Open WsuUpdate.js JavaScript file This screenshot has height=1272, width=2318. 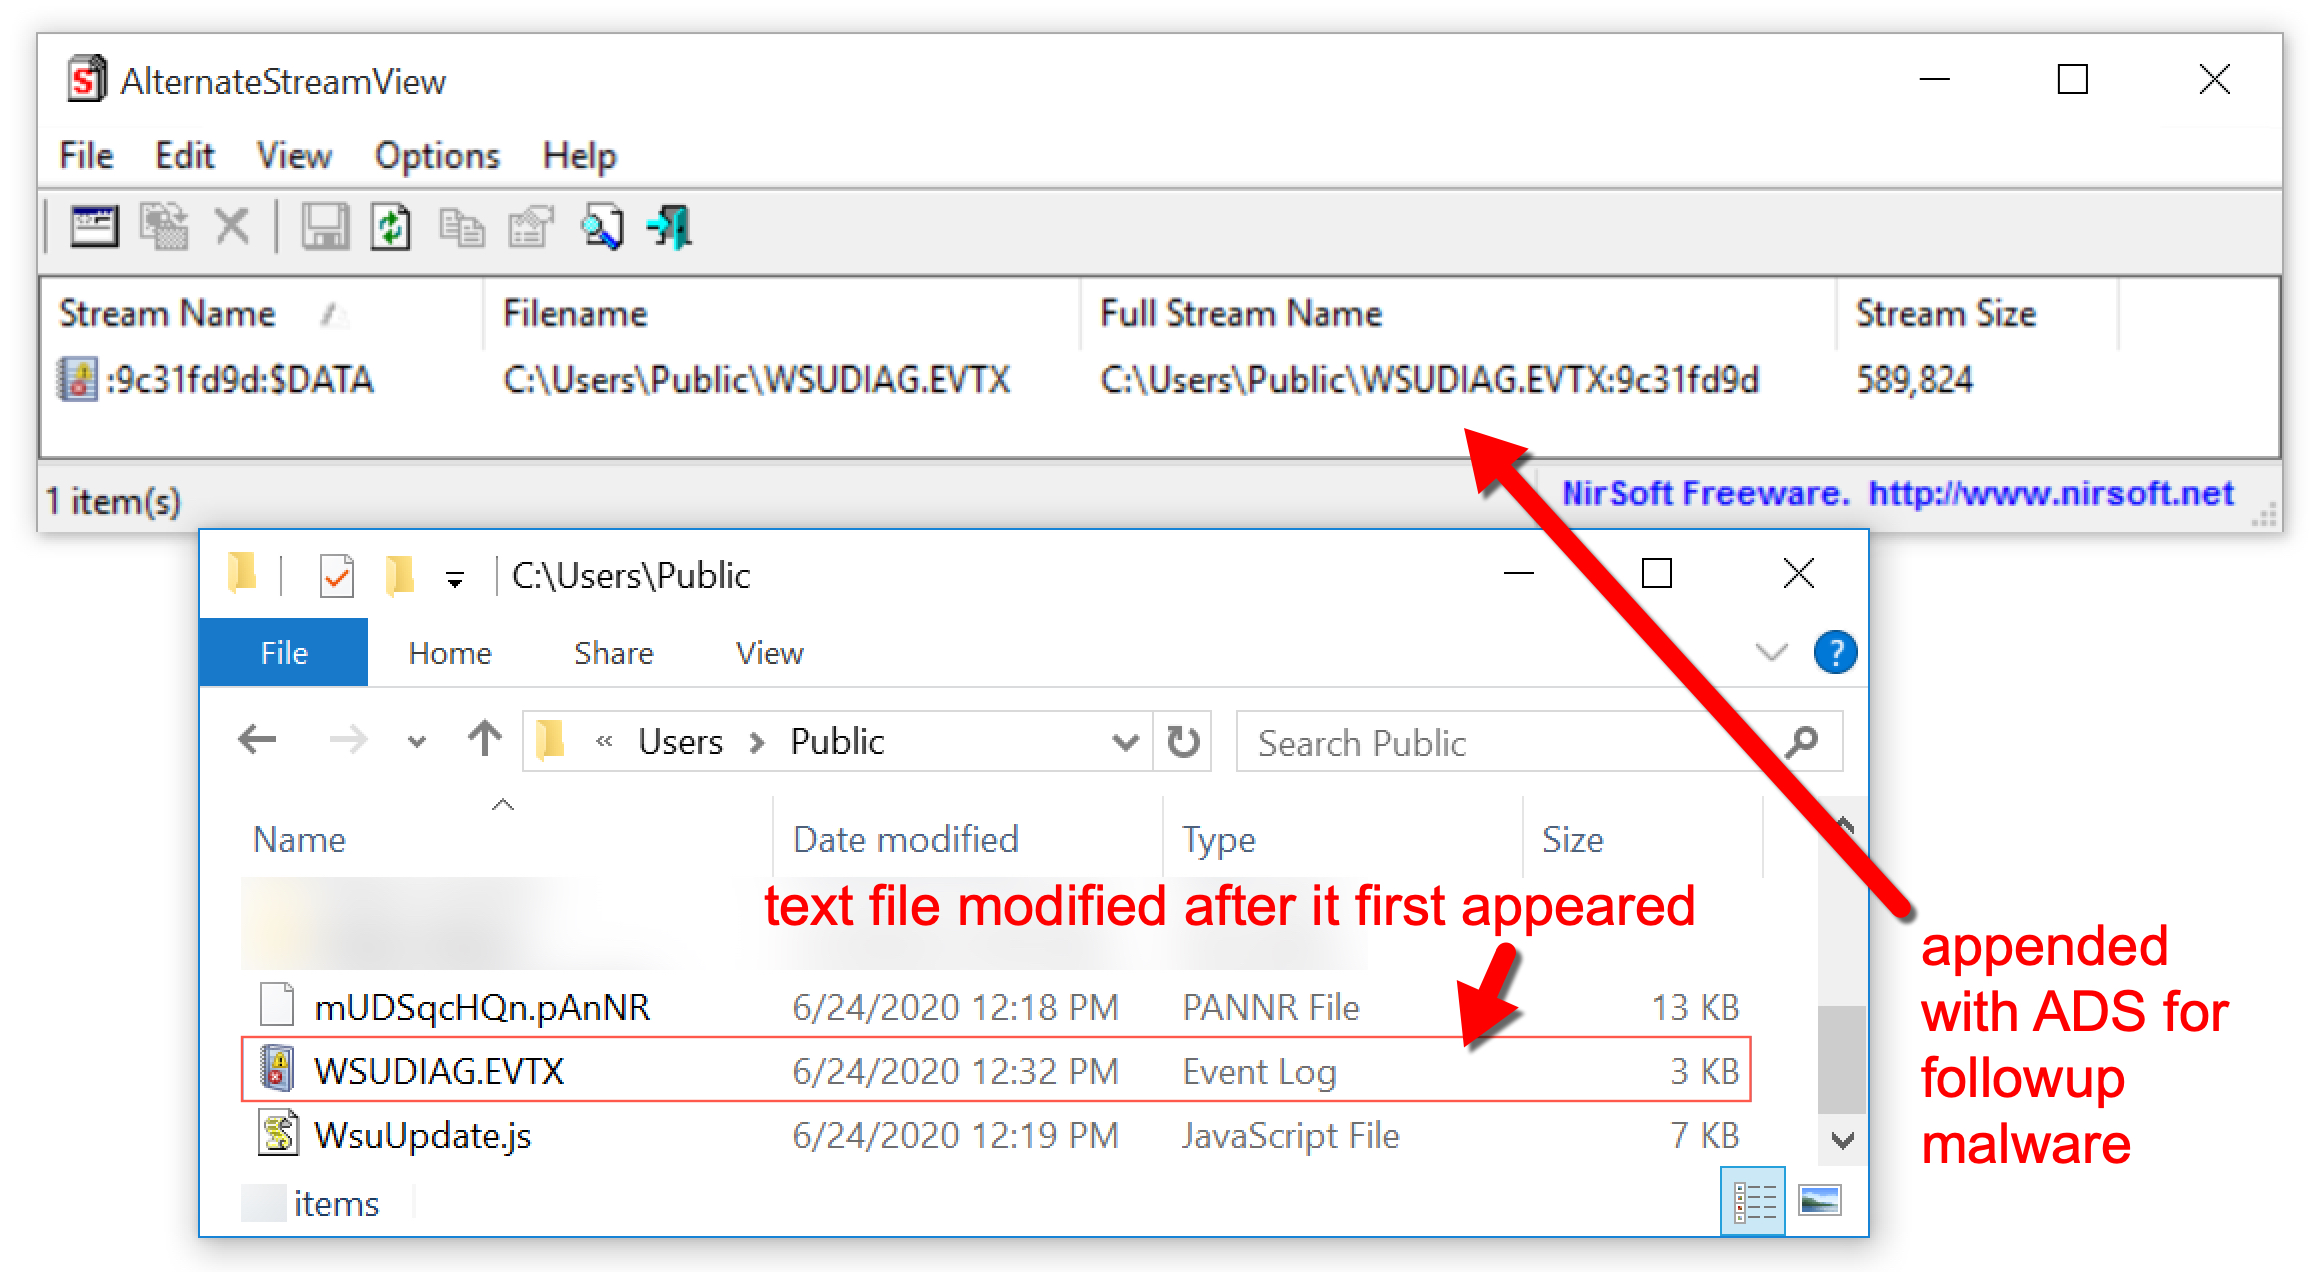[421, 1135]
